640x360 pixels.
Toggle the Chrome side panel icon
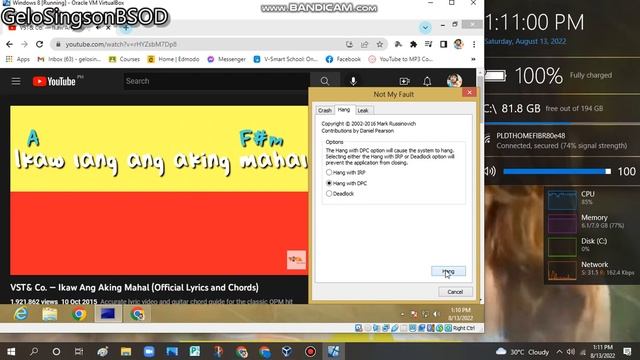point(443,44)
